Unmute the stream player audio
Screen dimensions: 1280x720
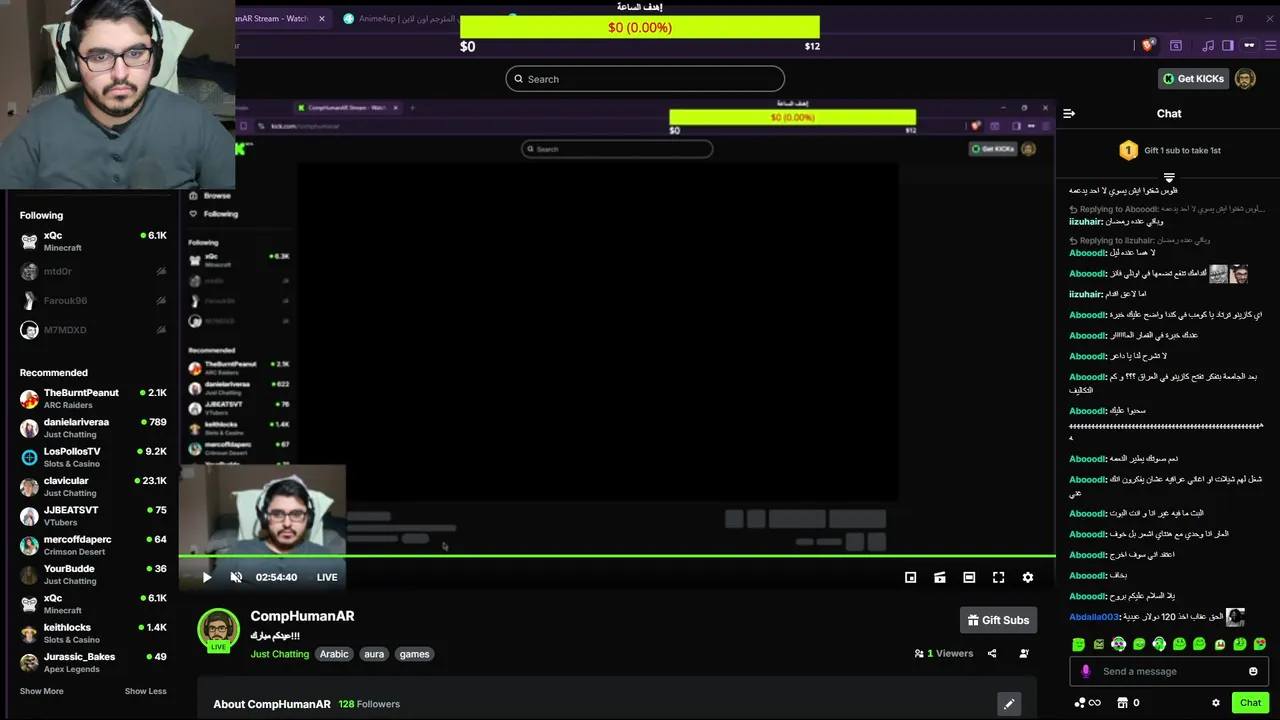point(236,577)
